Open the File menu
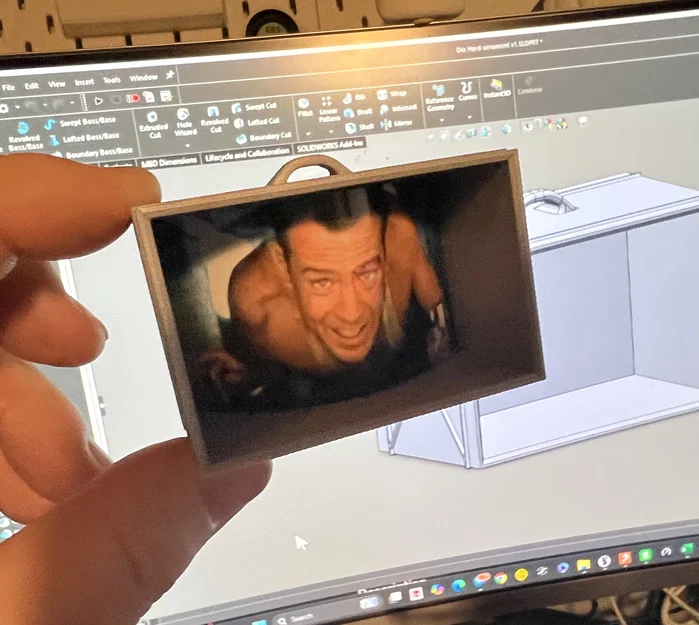This screenshot has height=625, width=699. click(8, 87)
